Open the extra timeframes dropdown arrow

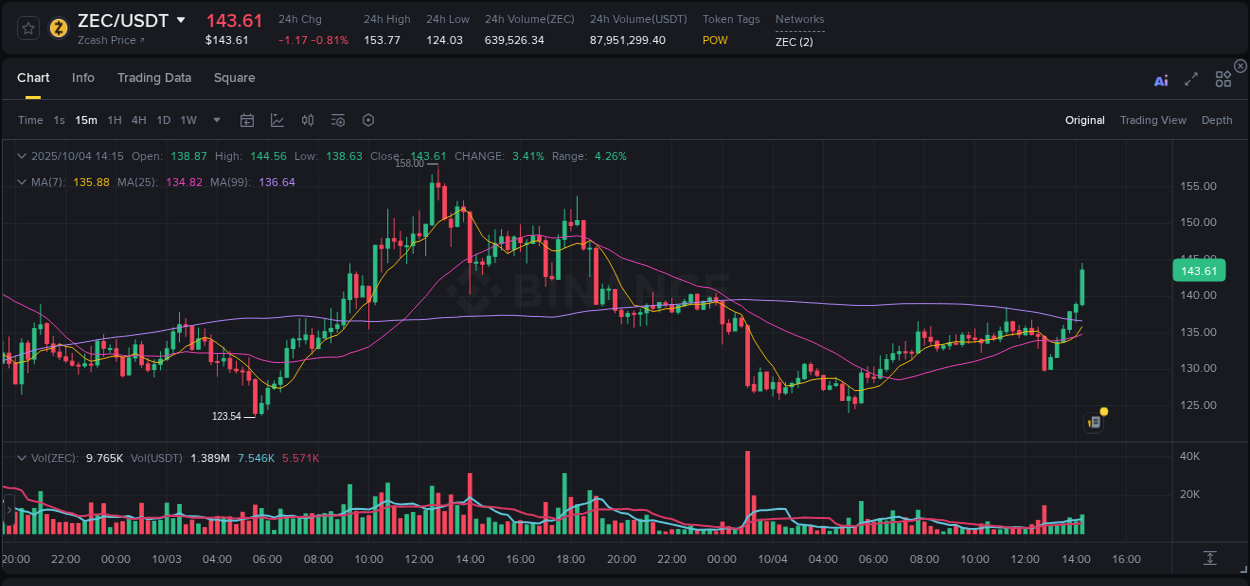[215, 119]
